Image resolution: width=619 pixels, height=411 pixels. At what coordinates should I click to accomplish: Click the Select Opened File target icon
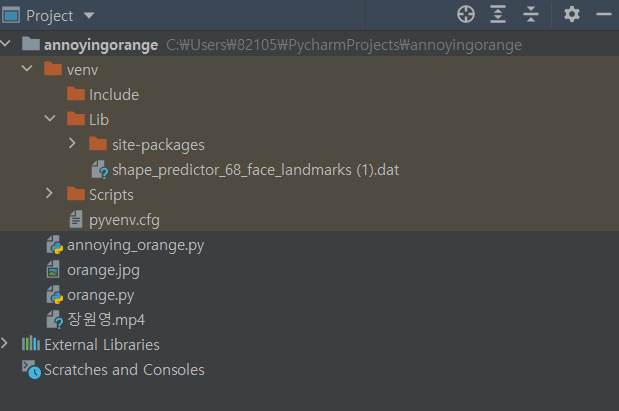point(466,14)
